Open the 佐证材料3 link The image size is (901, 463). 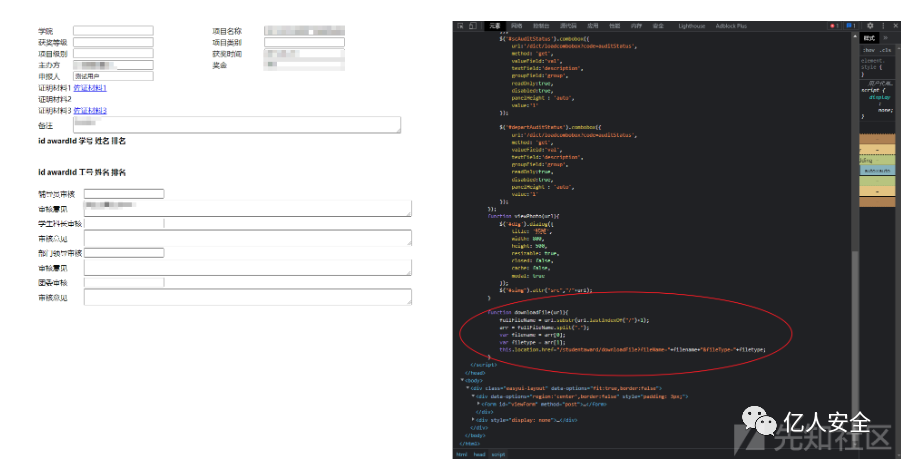coord(90,110)
